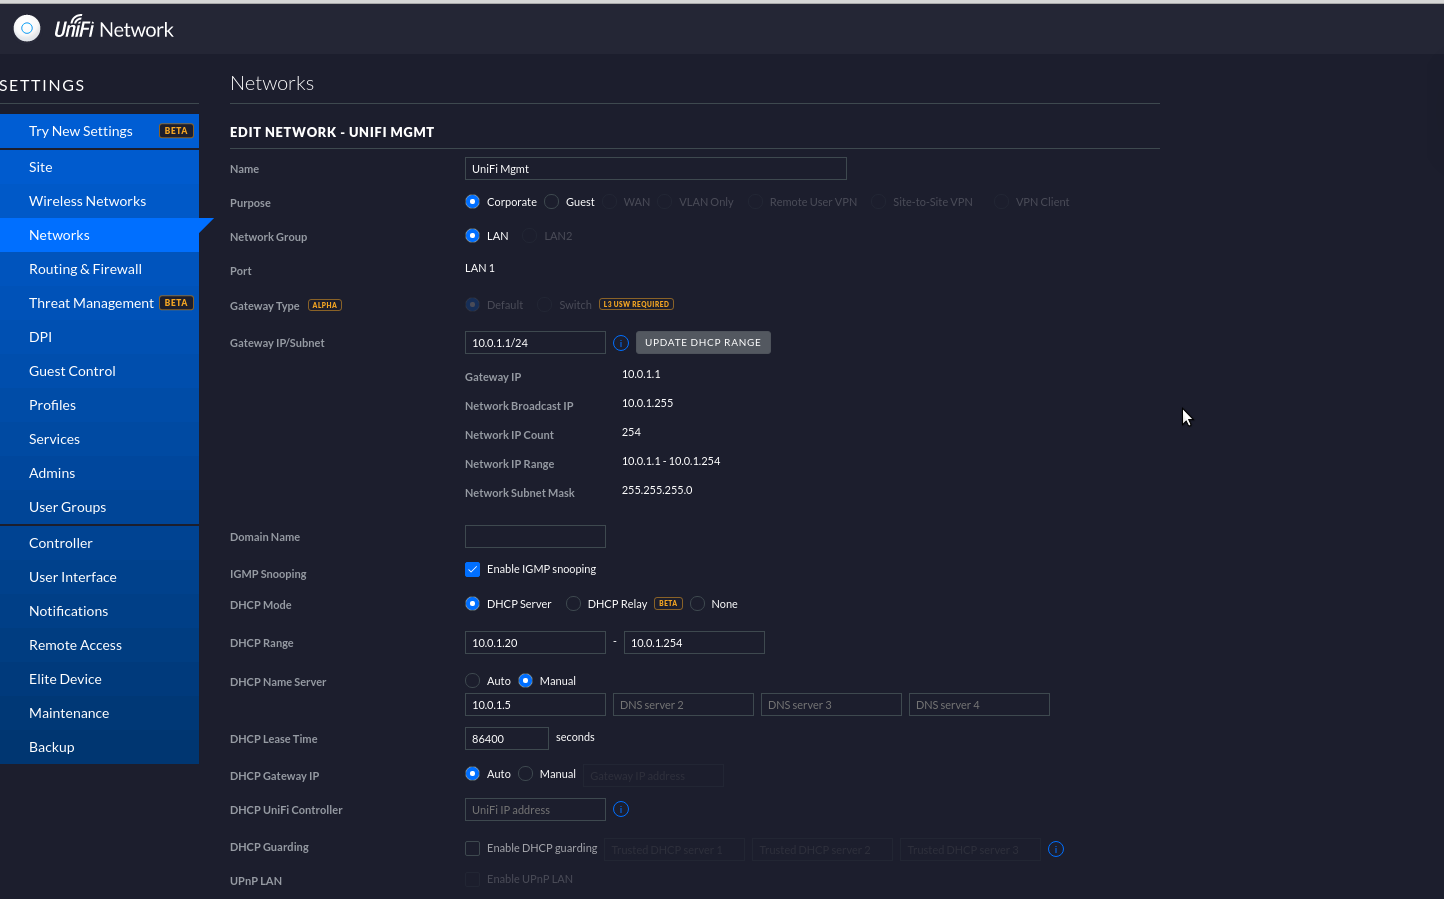Click the L3 USW REQUIRED badge
Screen dimensions: 1444x899
[x=636, y=304]
